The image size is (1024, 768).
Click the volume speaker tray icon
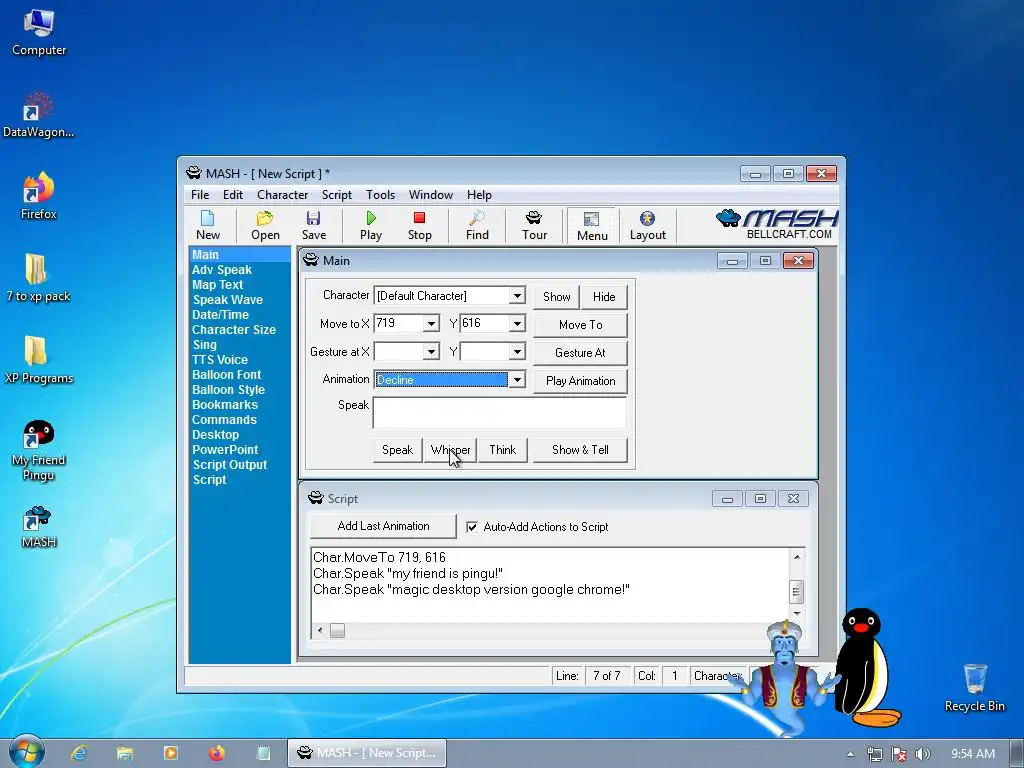tap(922, 754)
